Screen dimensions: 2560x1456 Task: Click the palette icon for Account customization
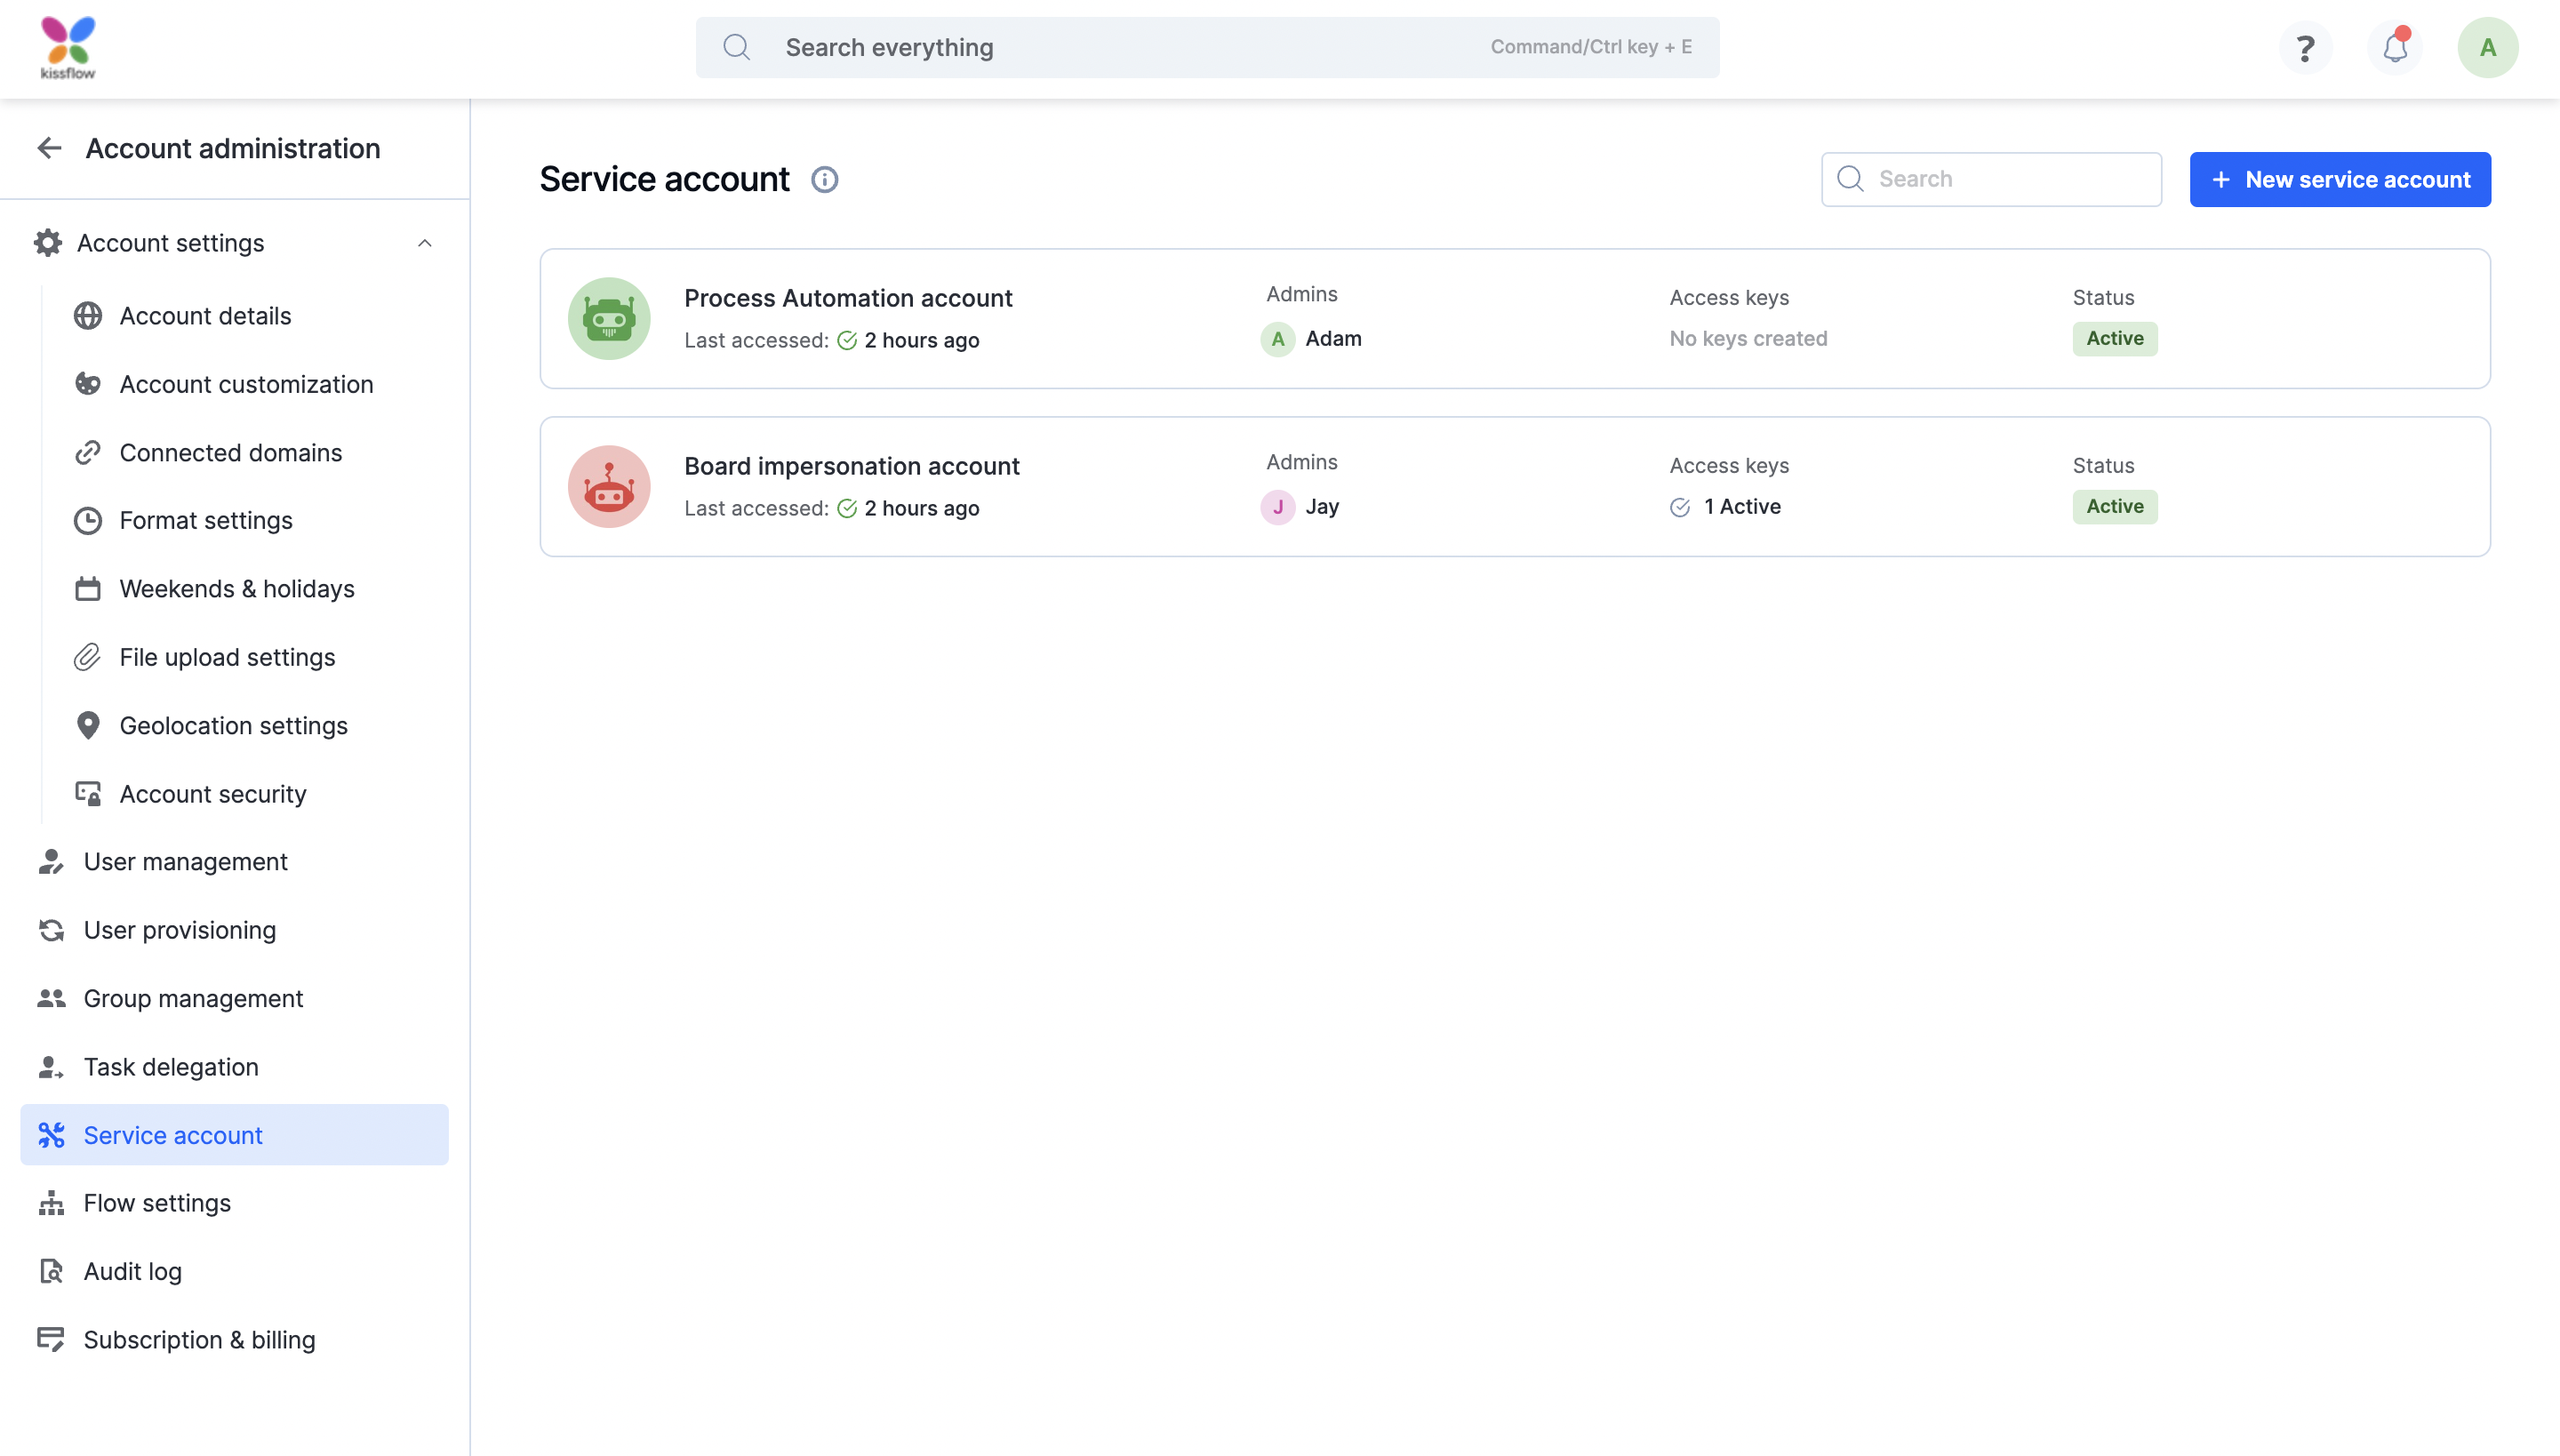88,384
